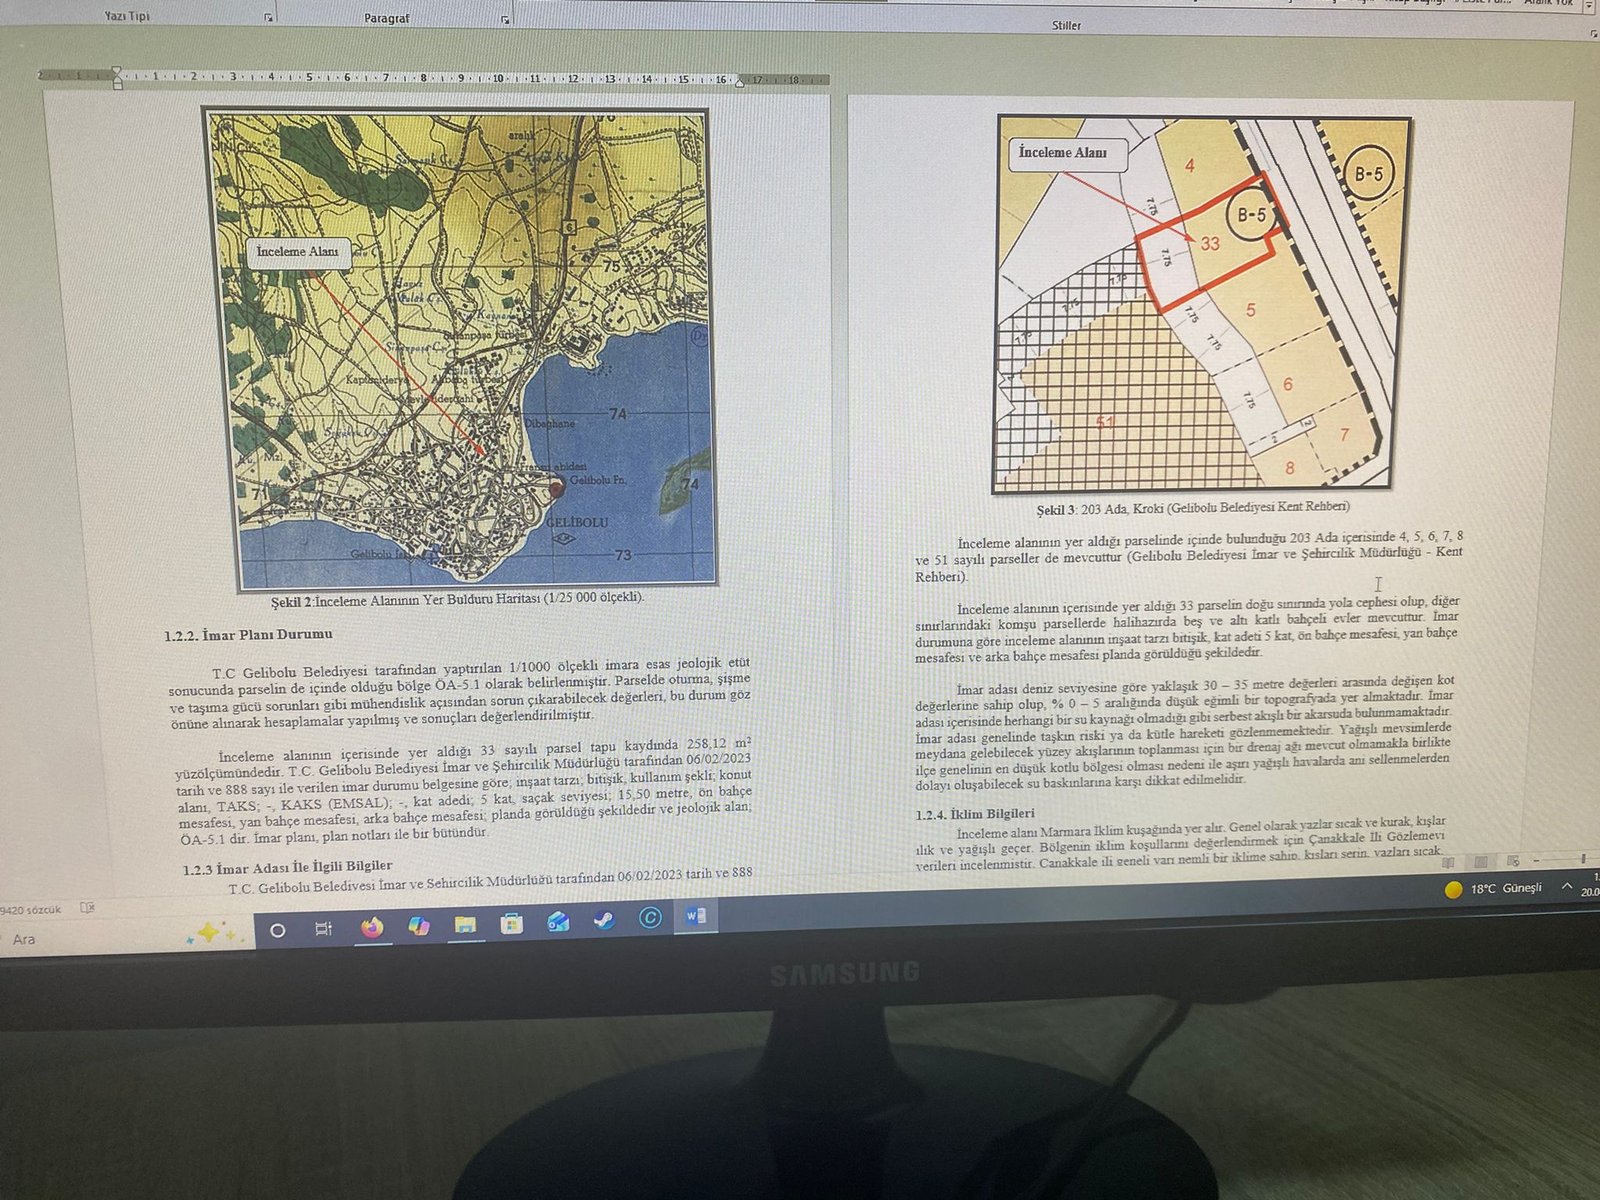Open the Copilot app in taskbar

pyautogui.click(x=419, y=926)
